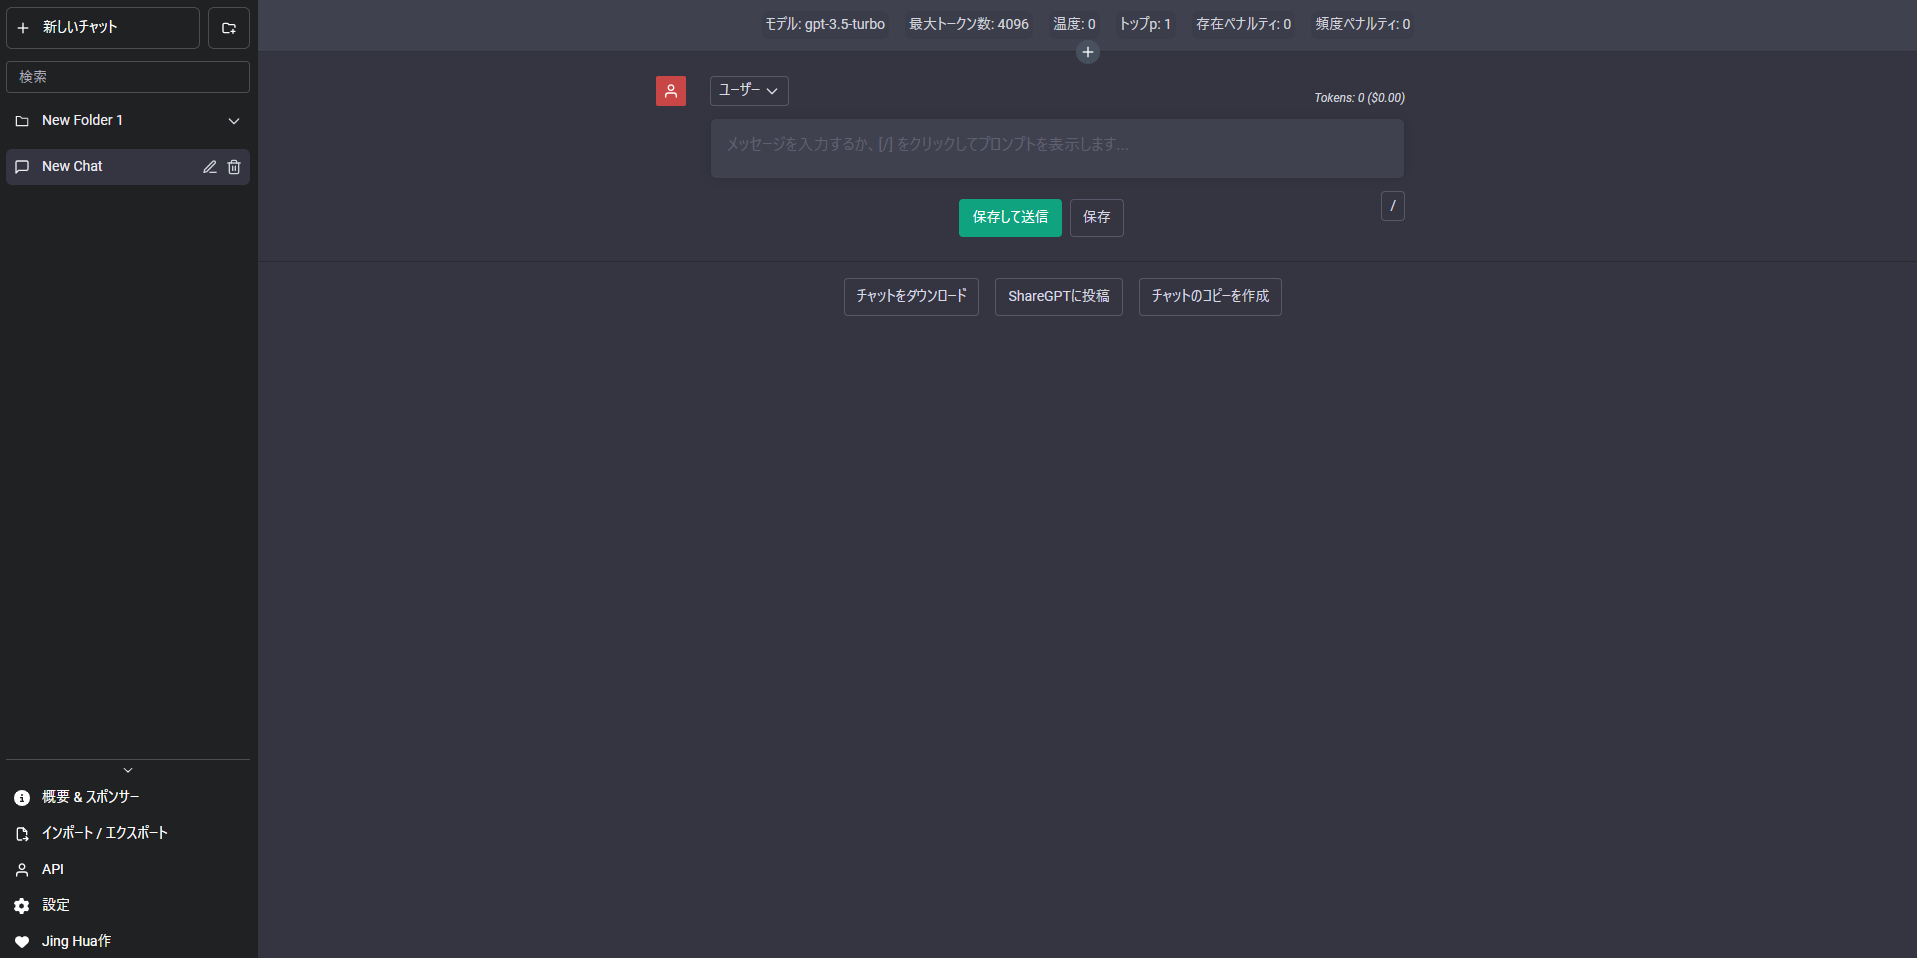Collapse the New Folder 1 folder
The height and width of the screenshot is (958, 1917).
(x=234, y=120)
